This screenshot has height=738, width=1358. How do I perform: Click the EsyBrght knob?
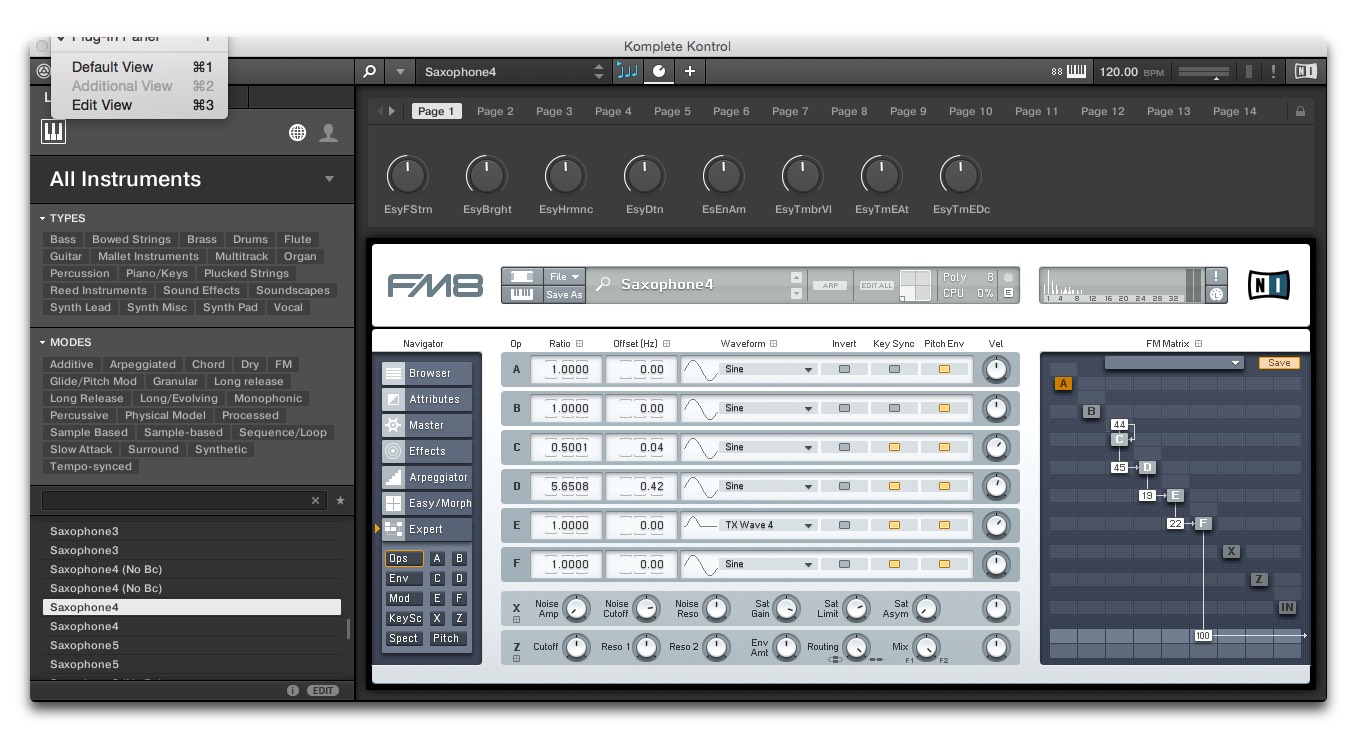[x=487, y=176]
